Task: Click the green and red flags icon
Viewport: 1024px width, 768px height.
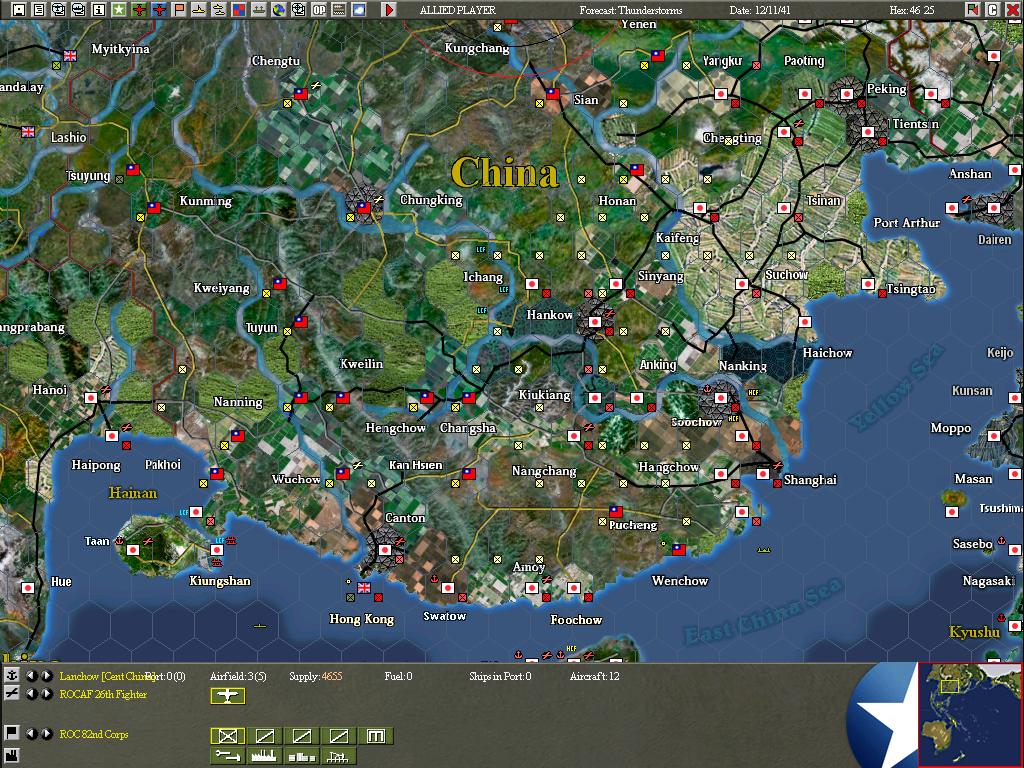Action: coord(973,9)
